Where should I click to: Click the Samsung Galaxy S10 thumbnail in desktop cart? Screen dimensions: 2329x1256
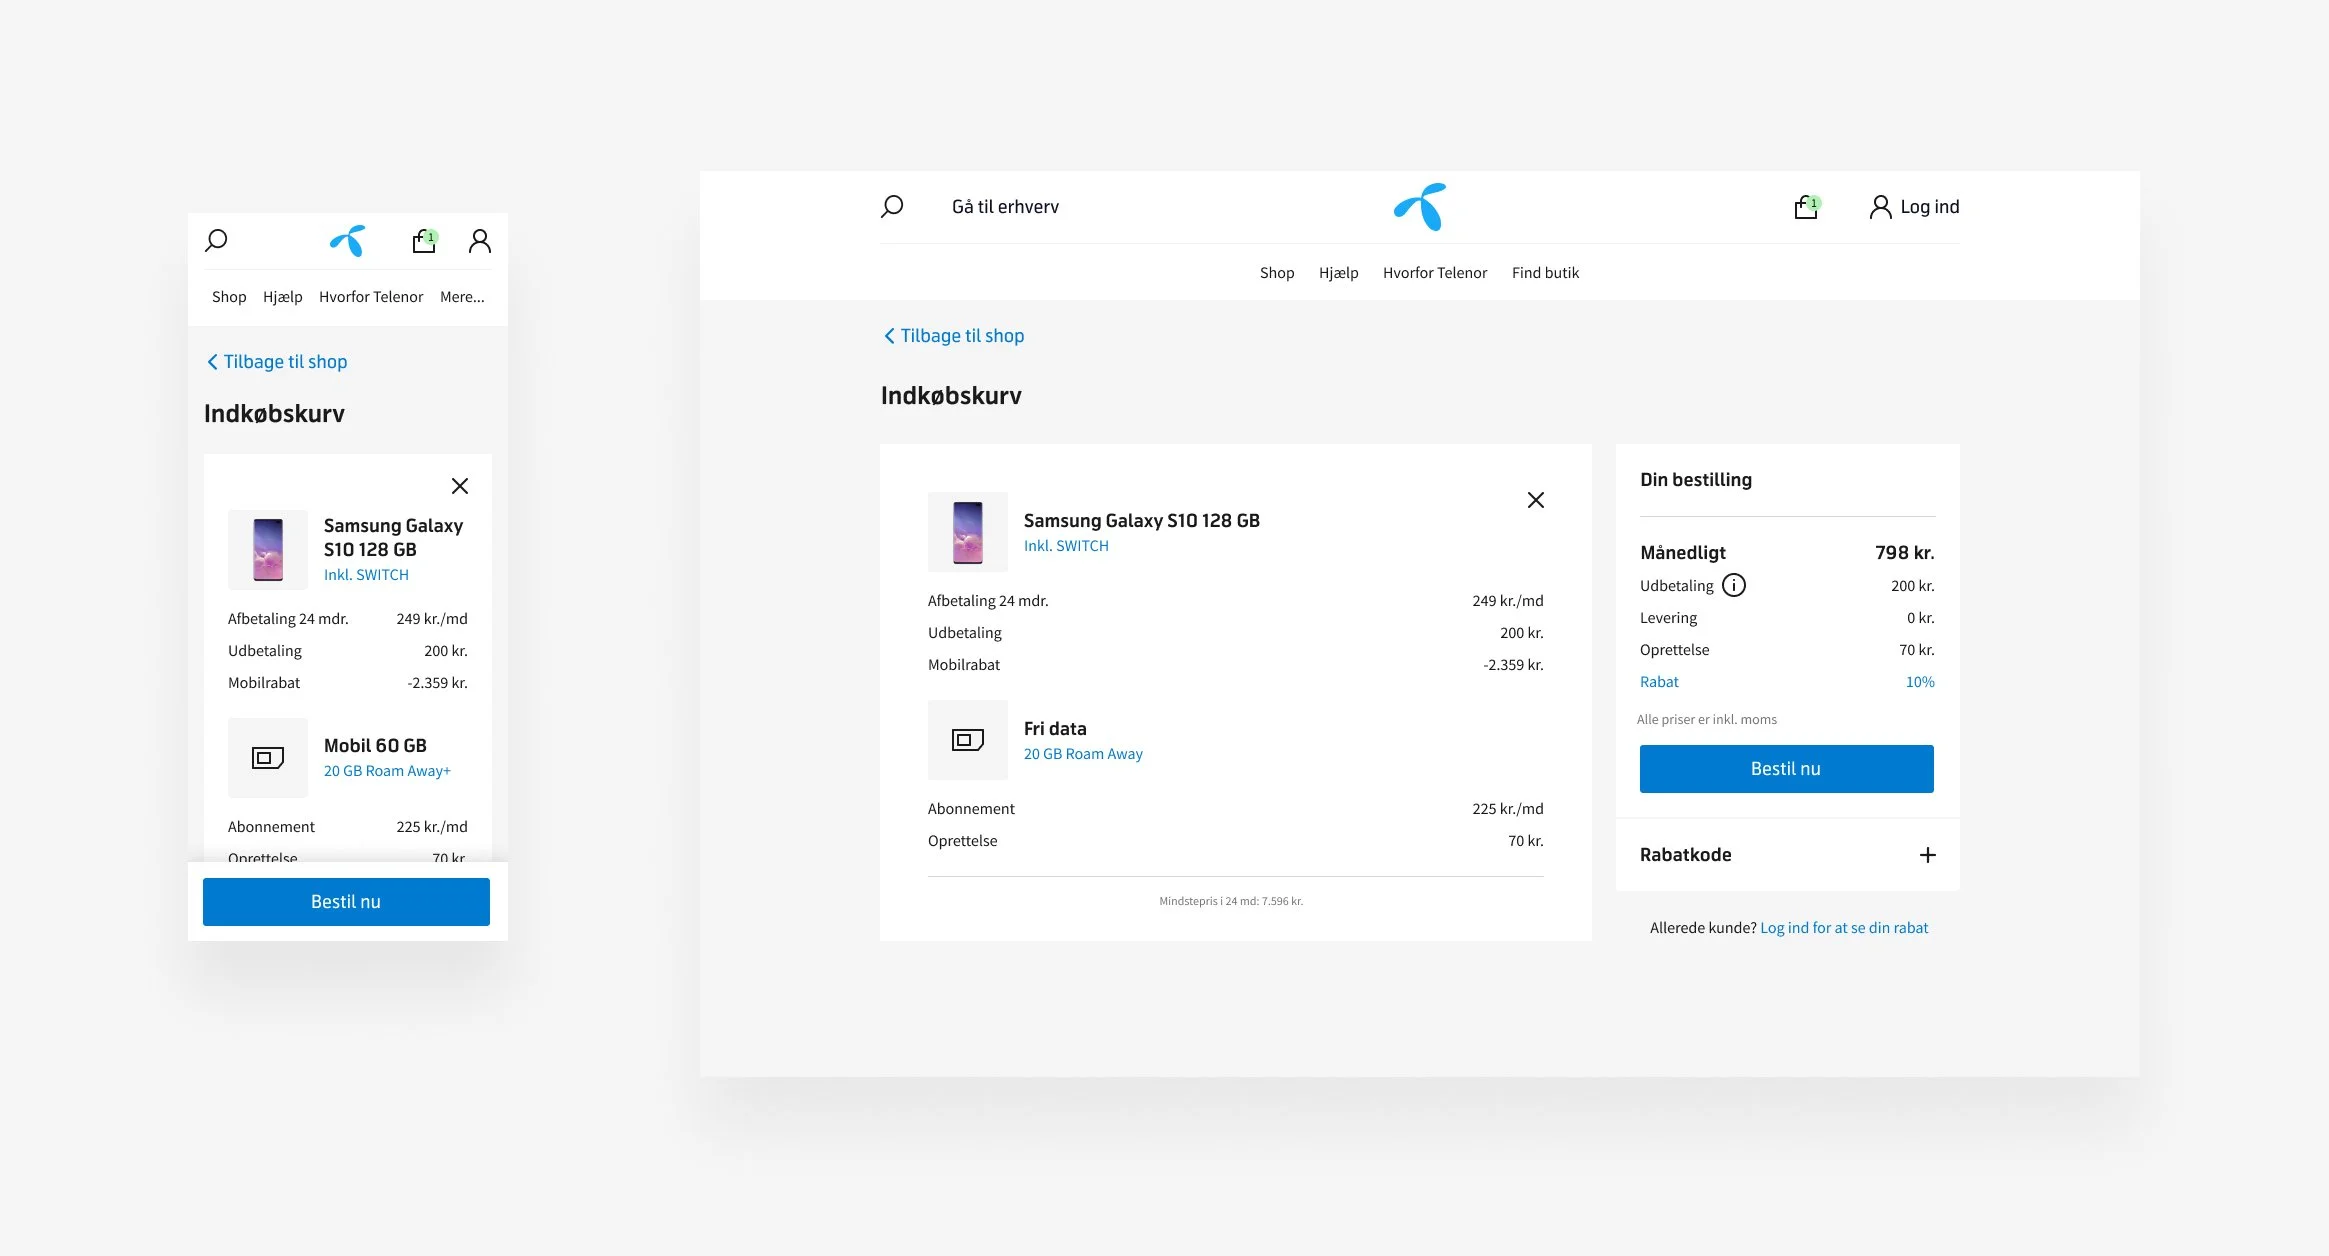[x=968, y=532]
